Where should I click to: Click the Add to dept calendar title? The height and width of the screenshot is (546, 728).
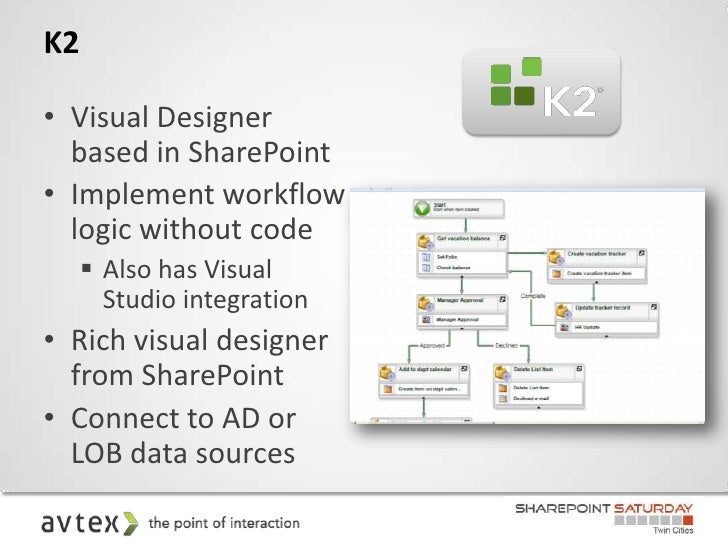pyautogui.click(x=425, y=369)
